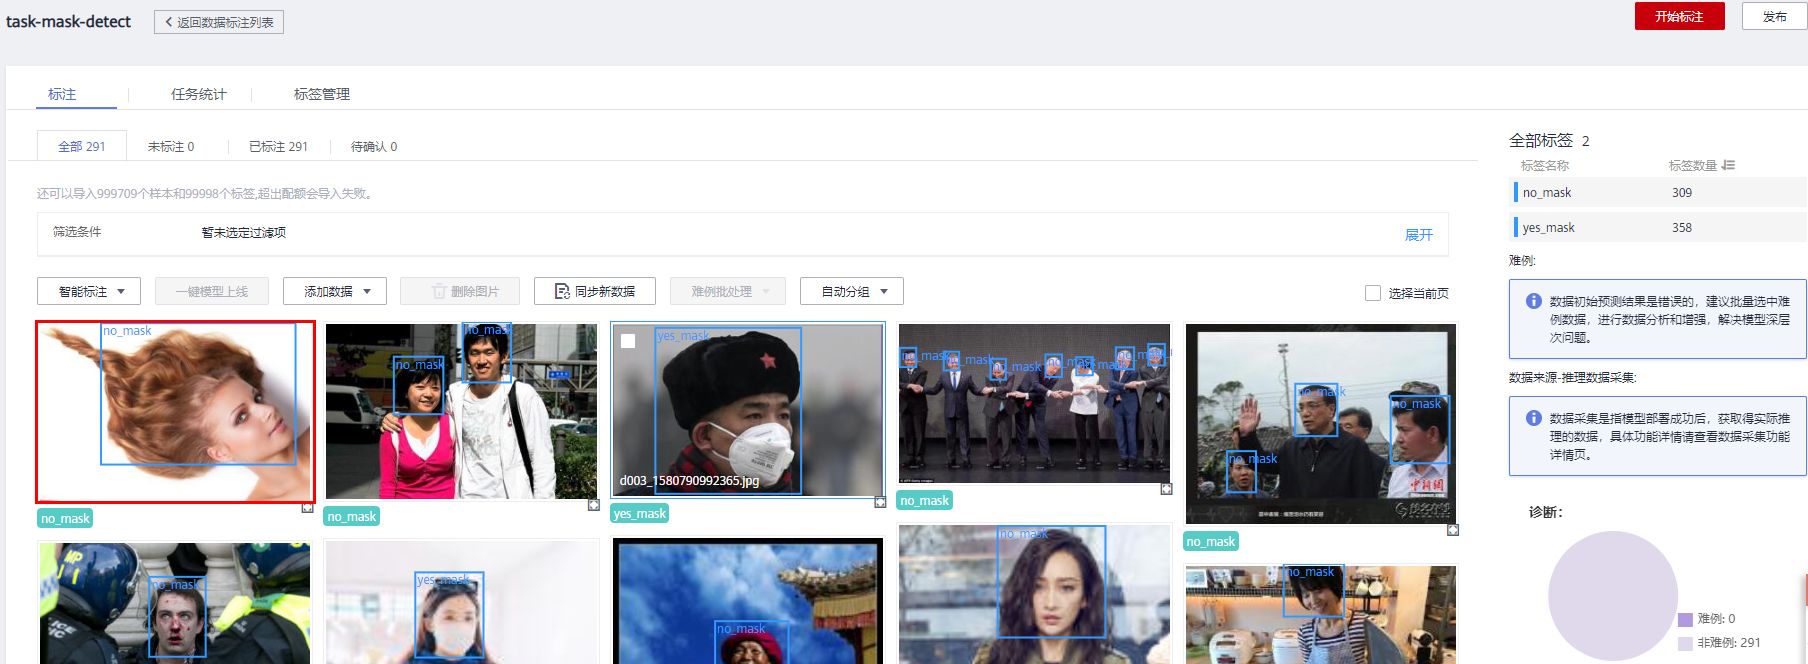
Task: Select the yes_mask label row
Action: tap(1600, 227)
